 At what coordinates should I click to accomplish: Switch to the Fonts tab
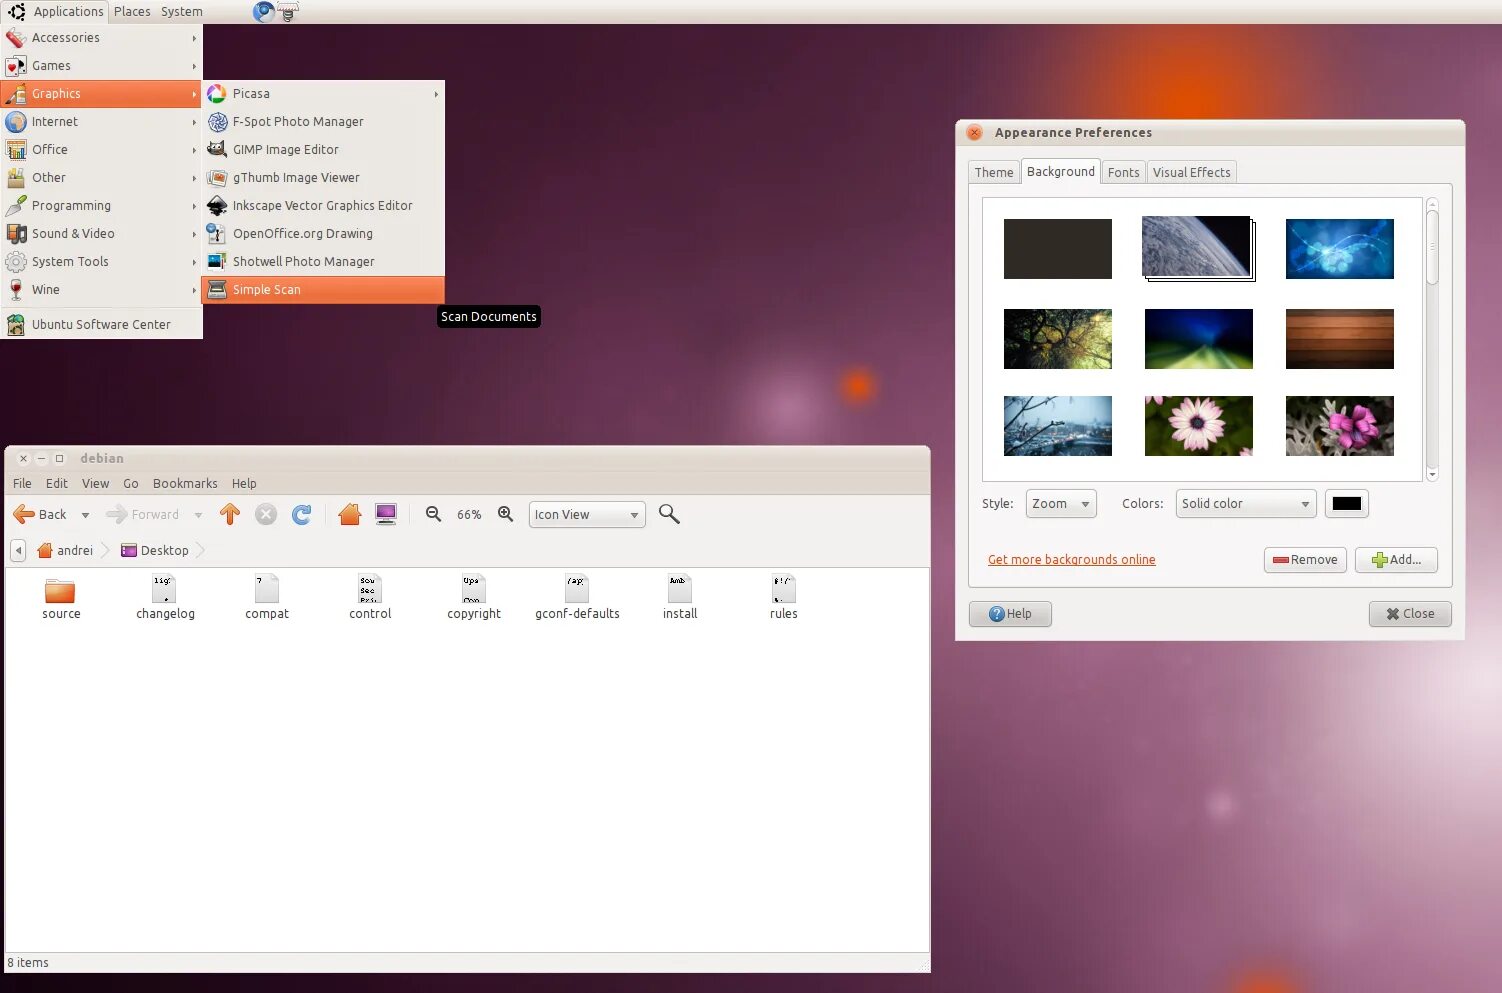1123,172
